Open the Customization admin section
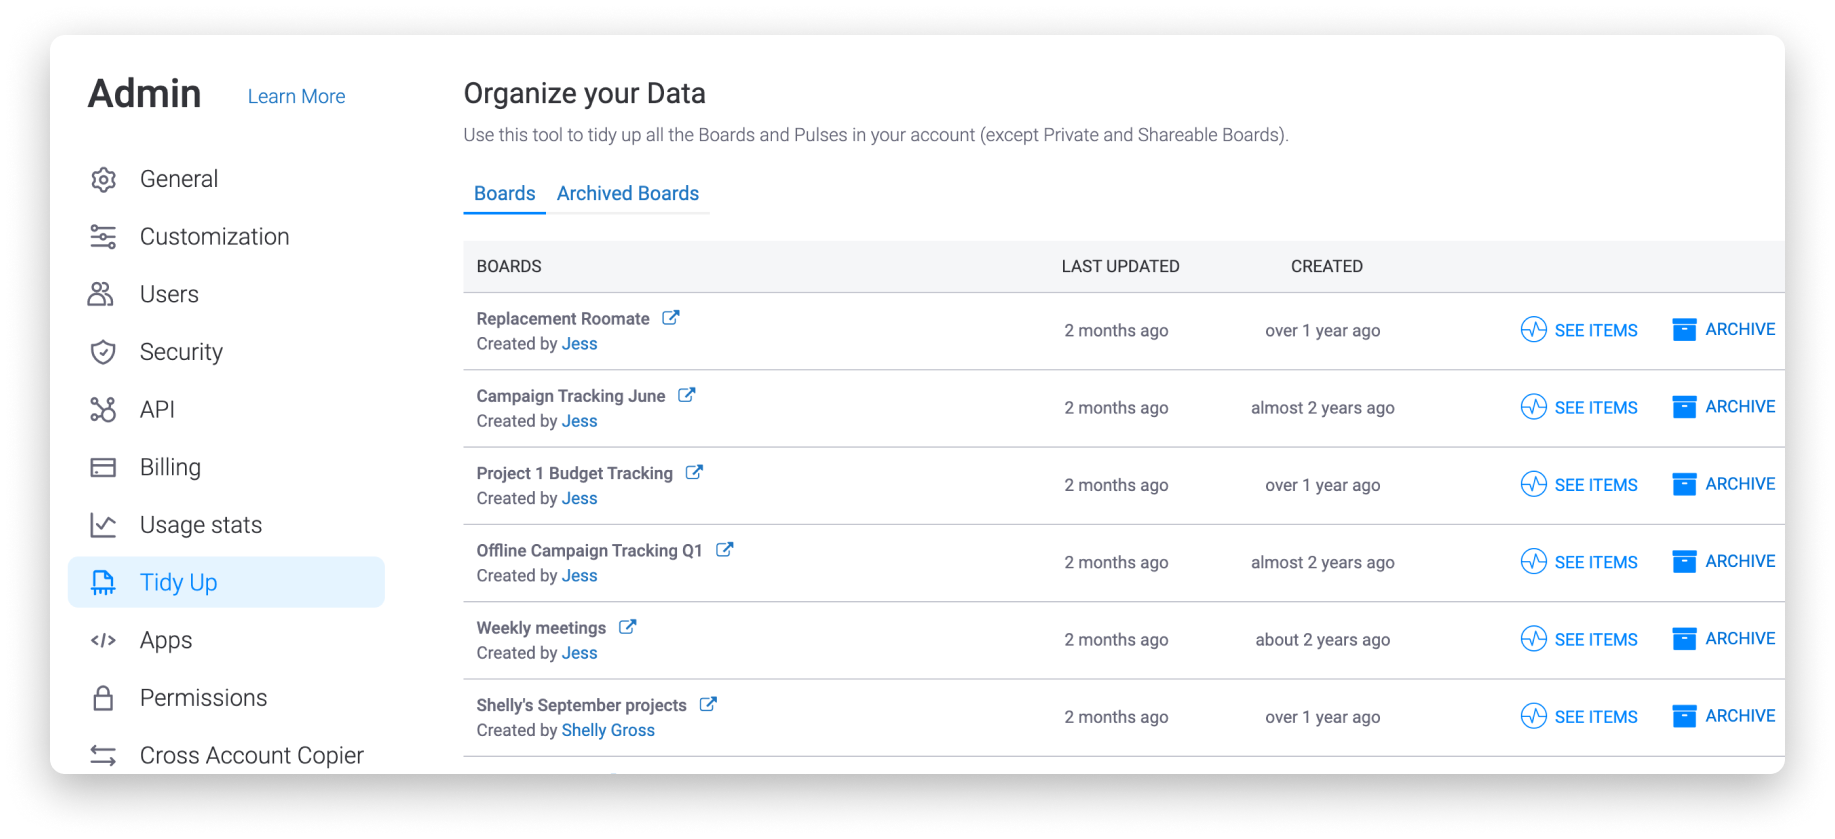This screenshot has height=839, width=1835. tap(215, 237)
